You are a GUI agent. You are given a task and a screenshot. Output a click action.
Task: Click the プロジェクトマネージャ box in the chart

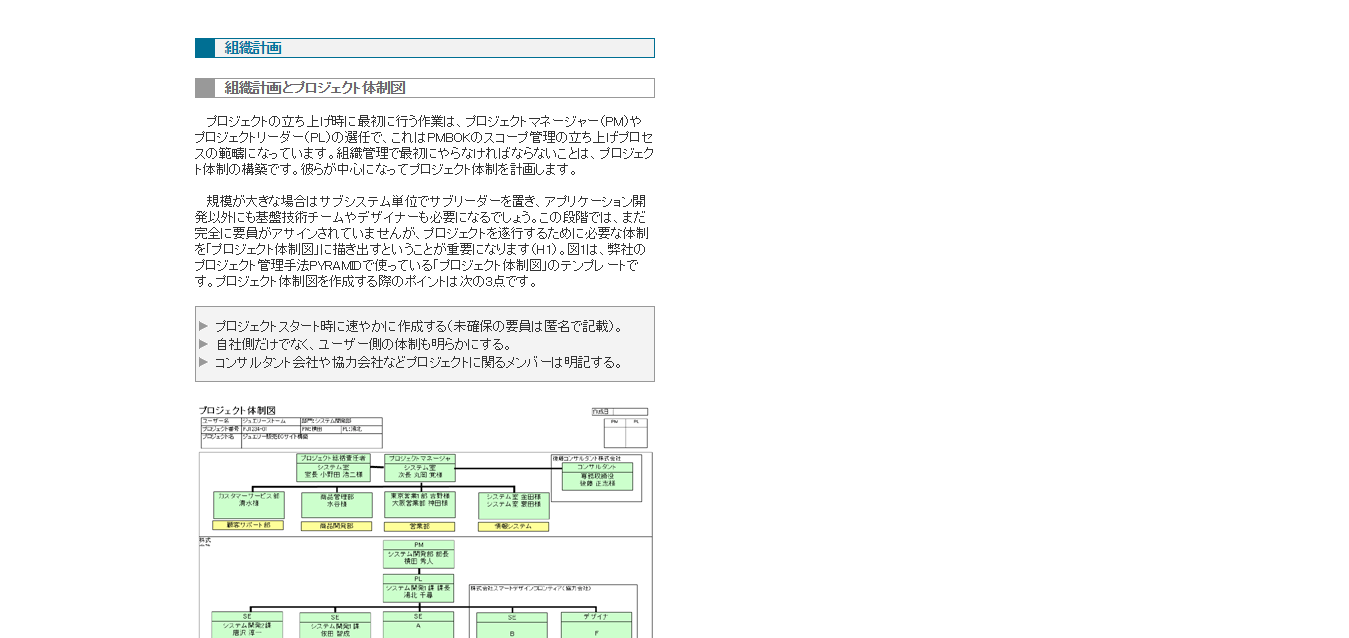point(419,468)
